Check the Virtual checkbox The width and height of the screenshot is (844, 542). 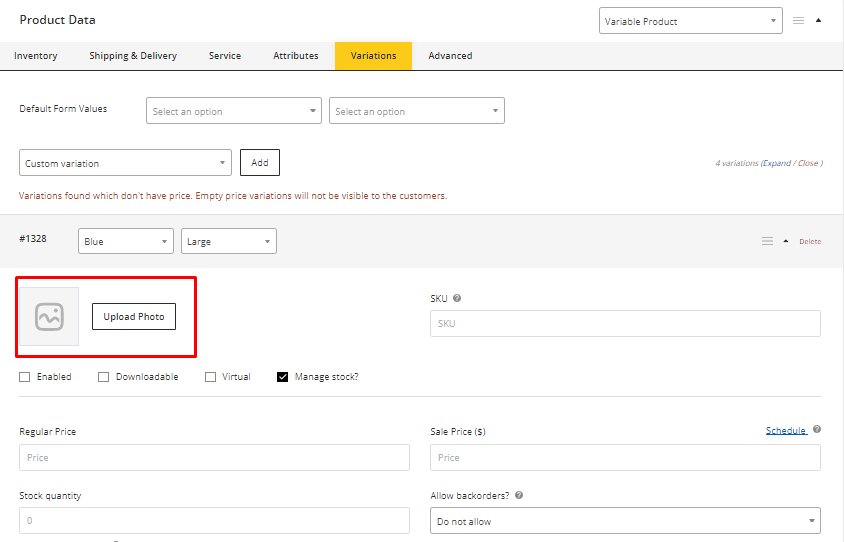tap(210, 377)
